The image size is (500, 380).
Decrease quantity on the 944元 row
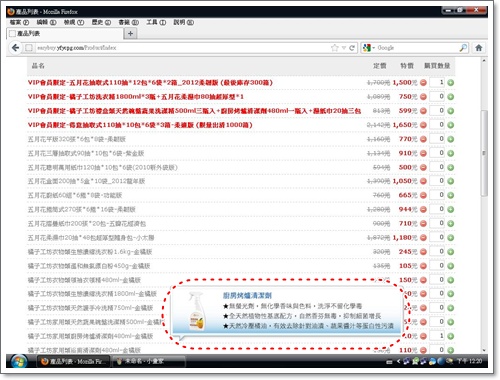[423, 209]
